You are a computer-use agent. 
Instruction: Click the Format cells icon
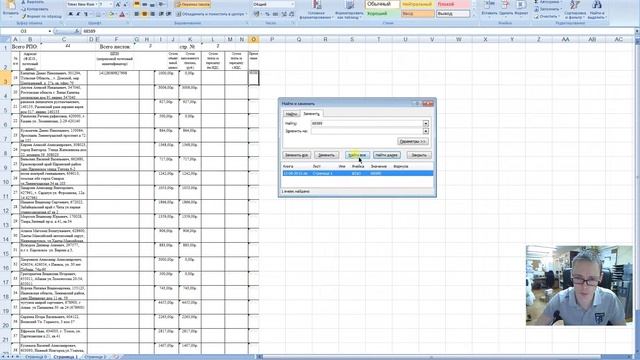point(521,4)
